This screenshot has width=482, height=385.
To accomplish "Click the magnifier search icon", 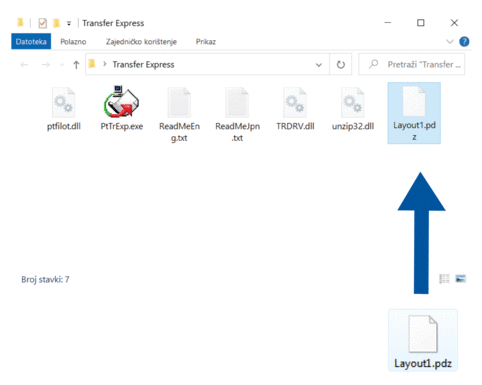I will pos(374,64).
